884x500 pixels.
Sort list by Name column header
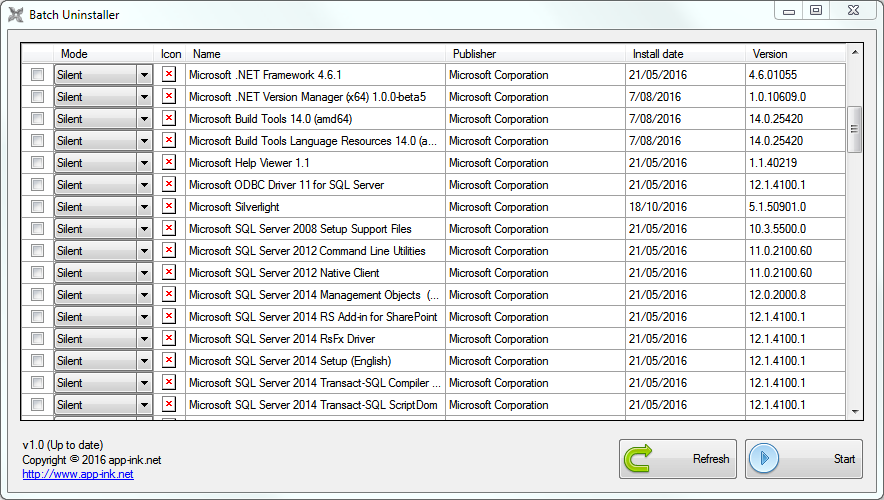click(315, 54)
